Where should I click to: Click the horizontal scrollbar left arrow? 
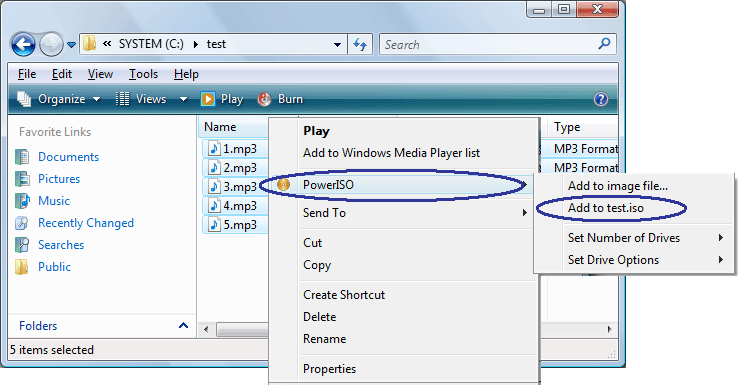[x=206, y=329]
